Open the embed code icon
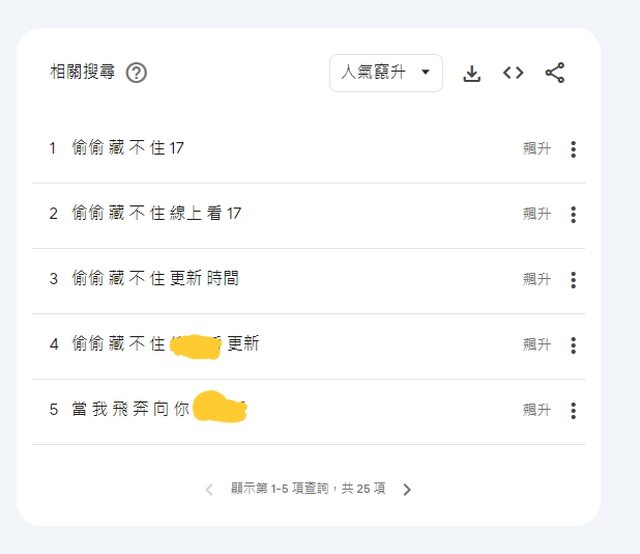This screenshot has width=640, height=554. 513,73
